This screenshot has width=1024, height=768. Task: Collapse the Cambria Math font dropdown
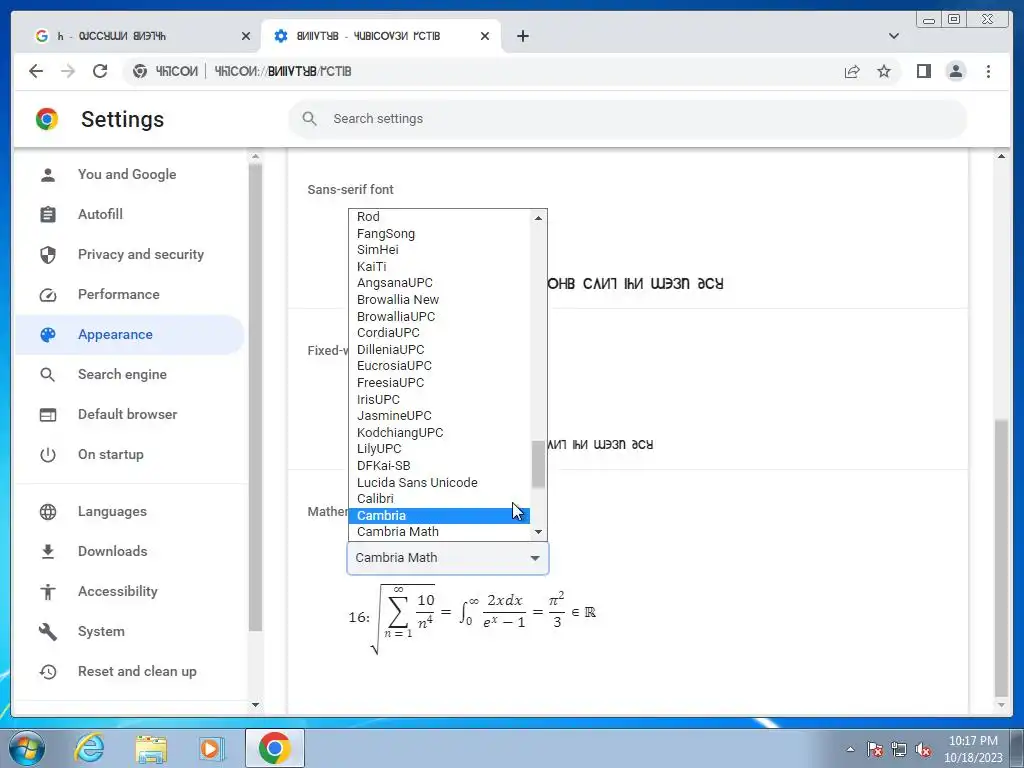coord(447,558)
